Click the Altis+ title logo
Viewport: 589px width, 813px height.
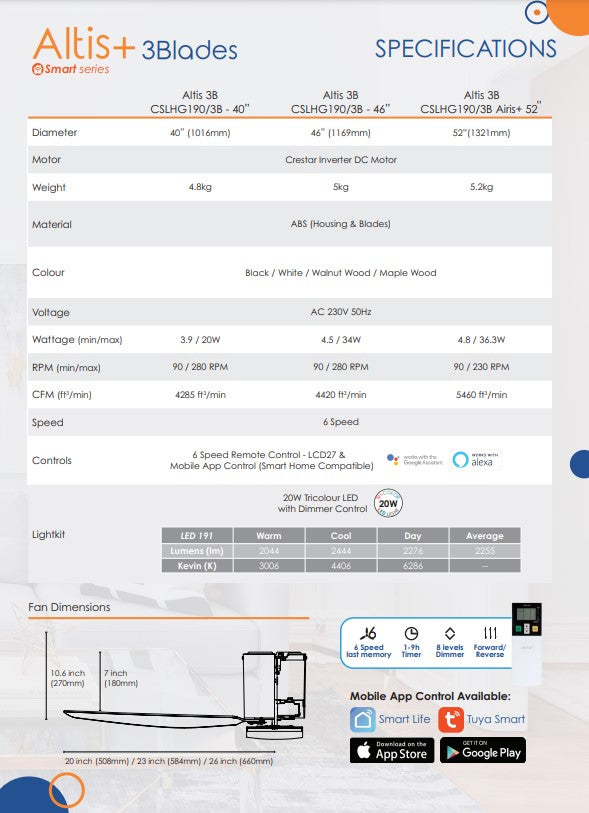coord(84,44)
